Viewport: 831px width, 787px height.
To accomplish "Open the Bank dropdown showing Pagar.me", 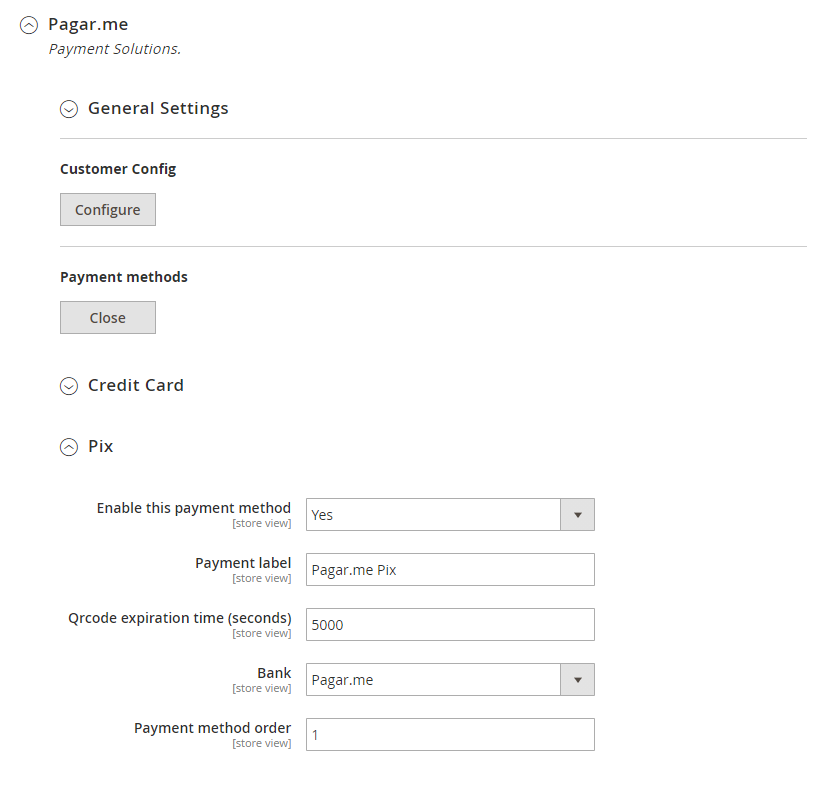I will coord(450,679).
